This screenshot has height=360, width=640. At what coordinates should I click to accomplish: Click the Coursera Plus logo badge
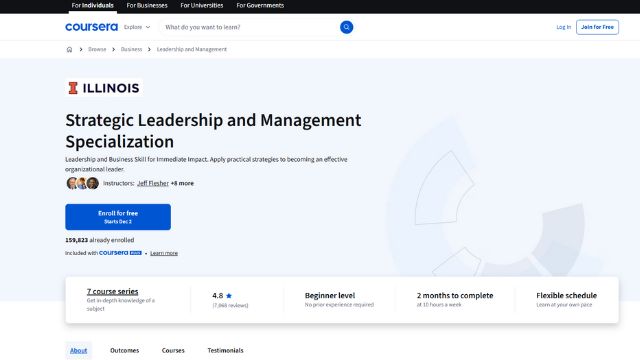120,253
